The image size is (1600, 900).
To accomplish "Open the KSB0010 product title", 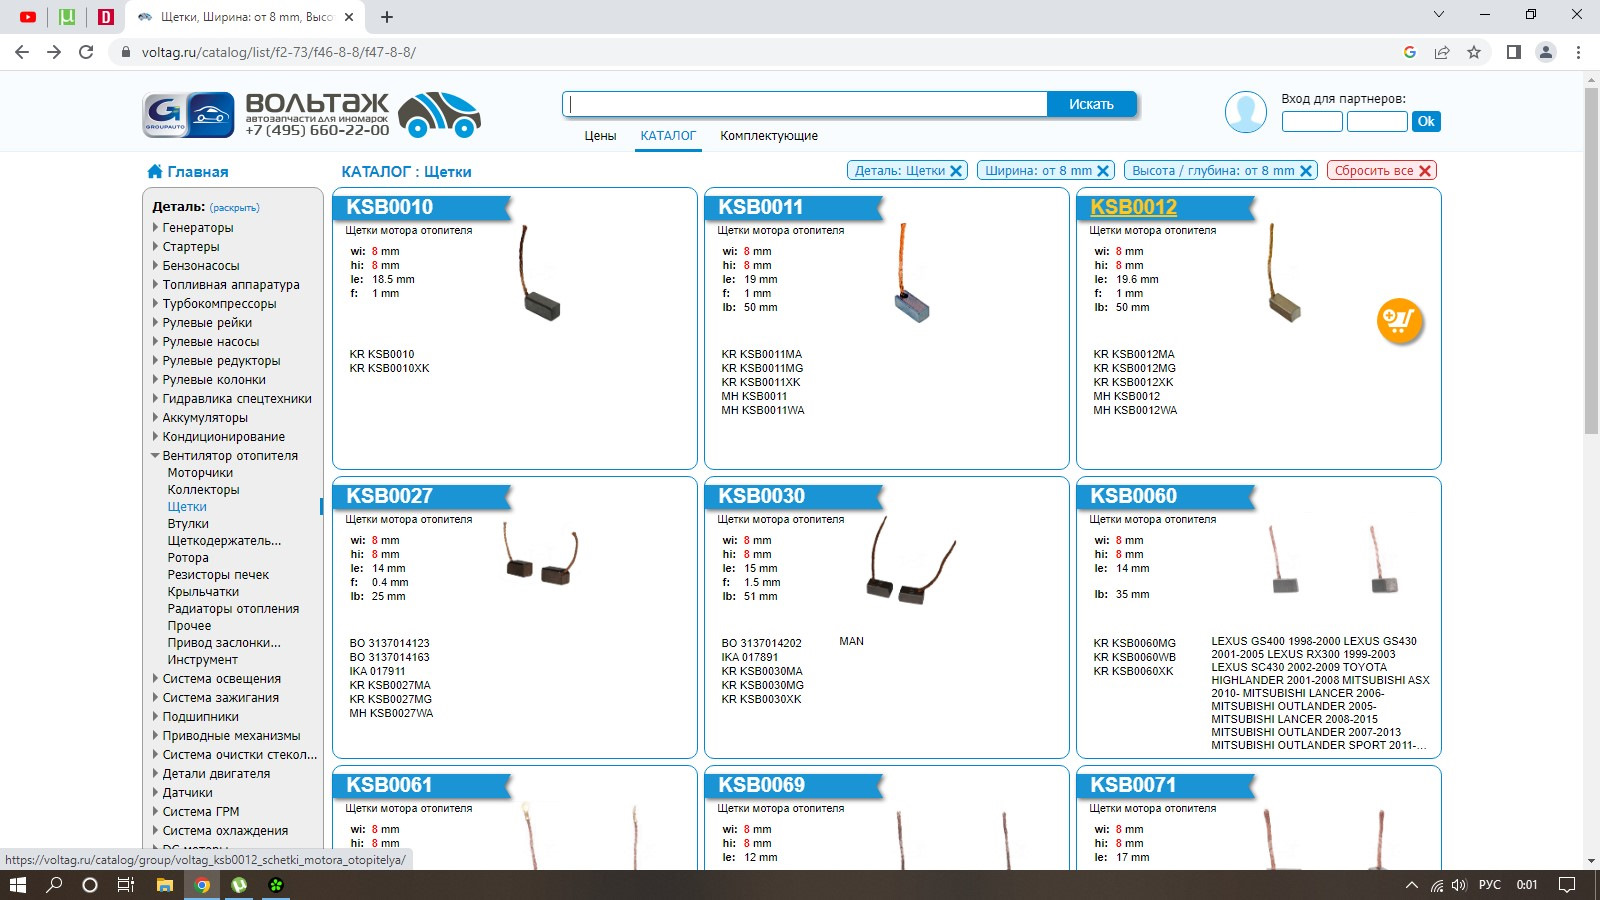I will (389, 207).
